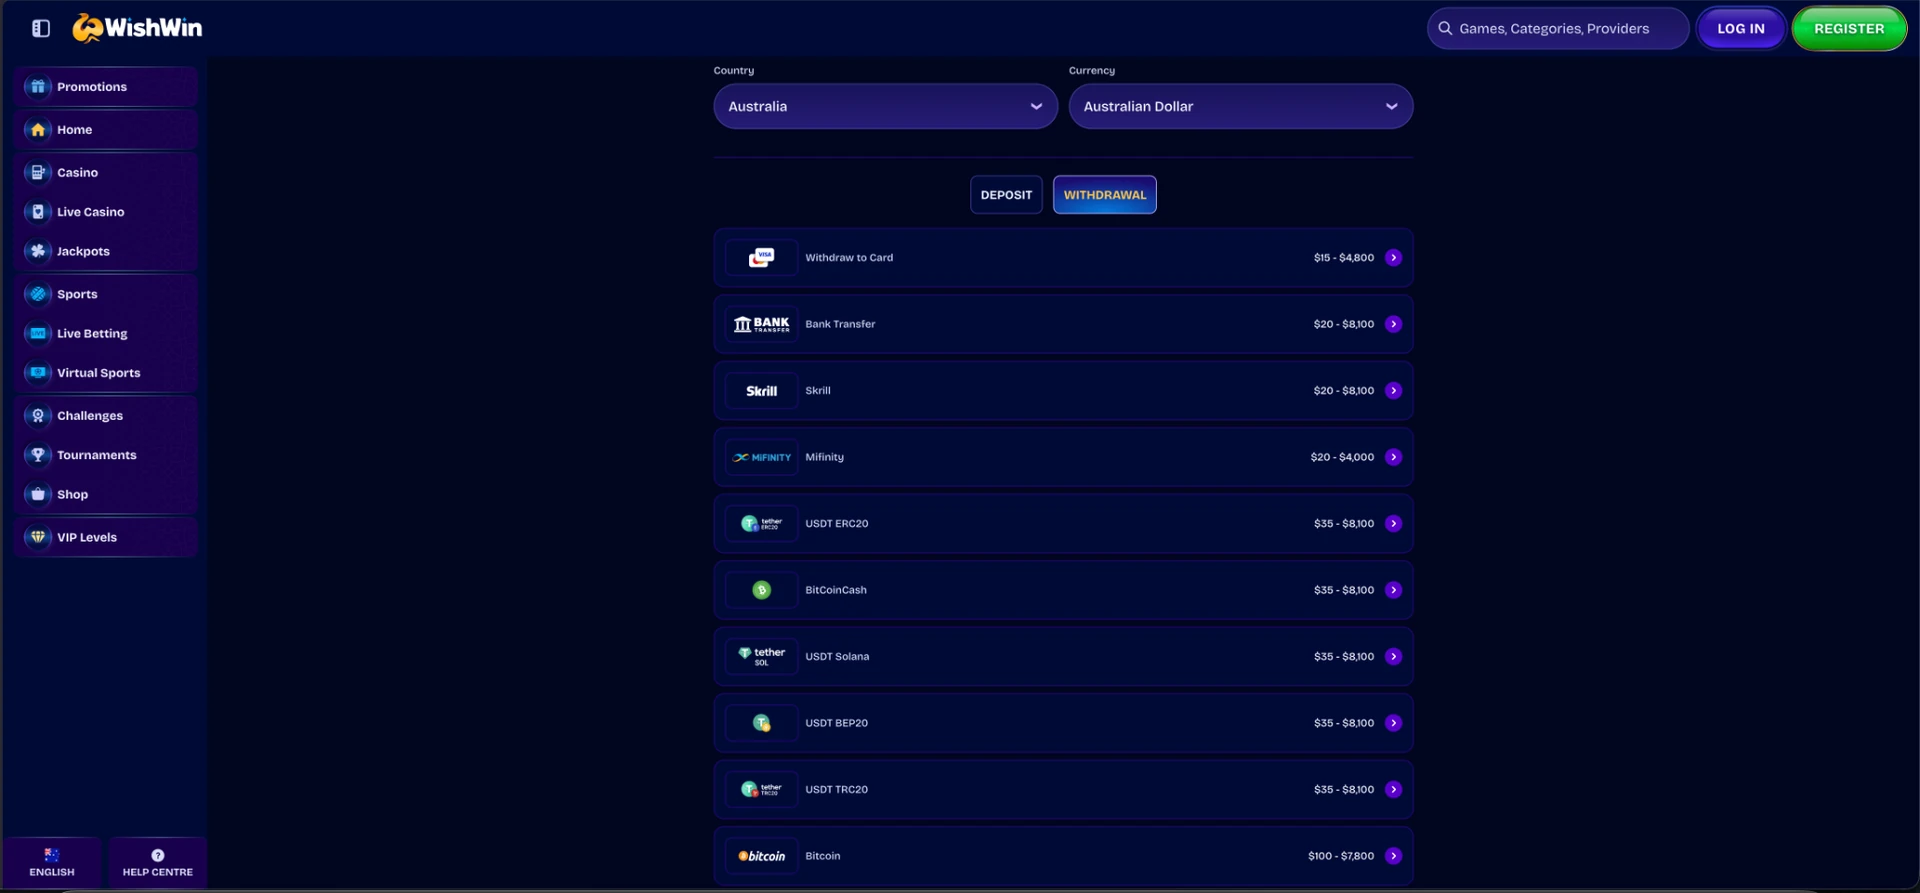Switch to the Deposit tab
Screen dimensions: 1920x893
tap(1006, 195)
